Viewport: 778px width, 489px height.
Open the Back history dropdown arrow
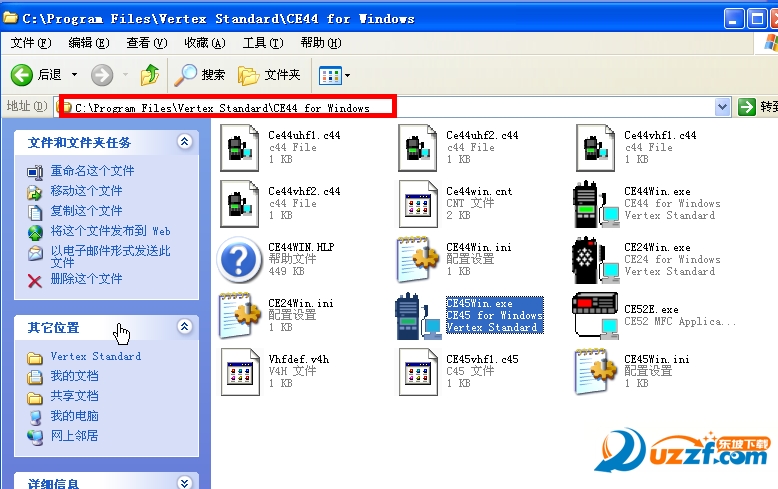pos(74,75)
